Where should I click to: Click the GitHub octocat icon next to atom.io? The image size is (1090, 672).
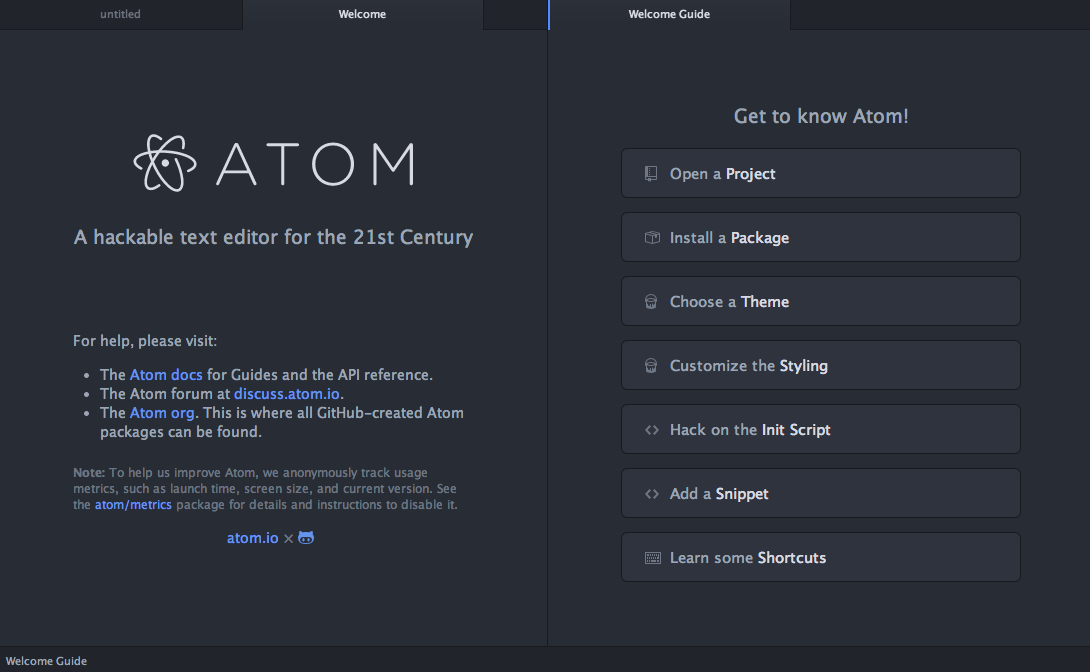coord(306,538)
